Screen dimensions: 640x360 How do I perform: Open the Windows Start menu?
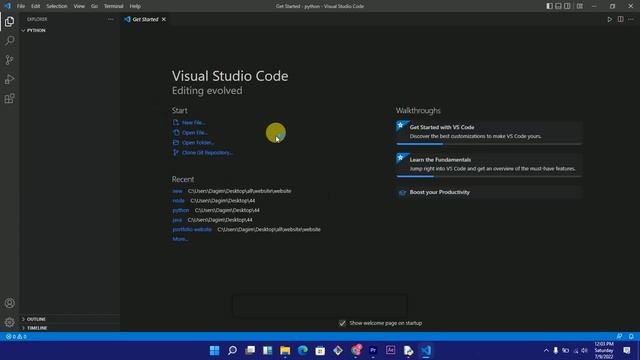[214, 351]
